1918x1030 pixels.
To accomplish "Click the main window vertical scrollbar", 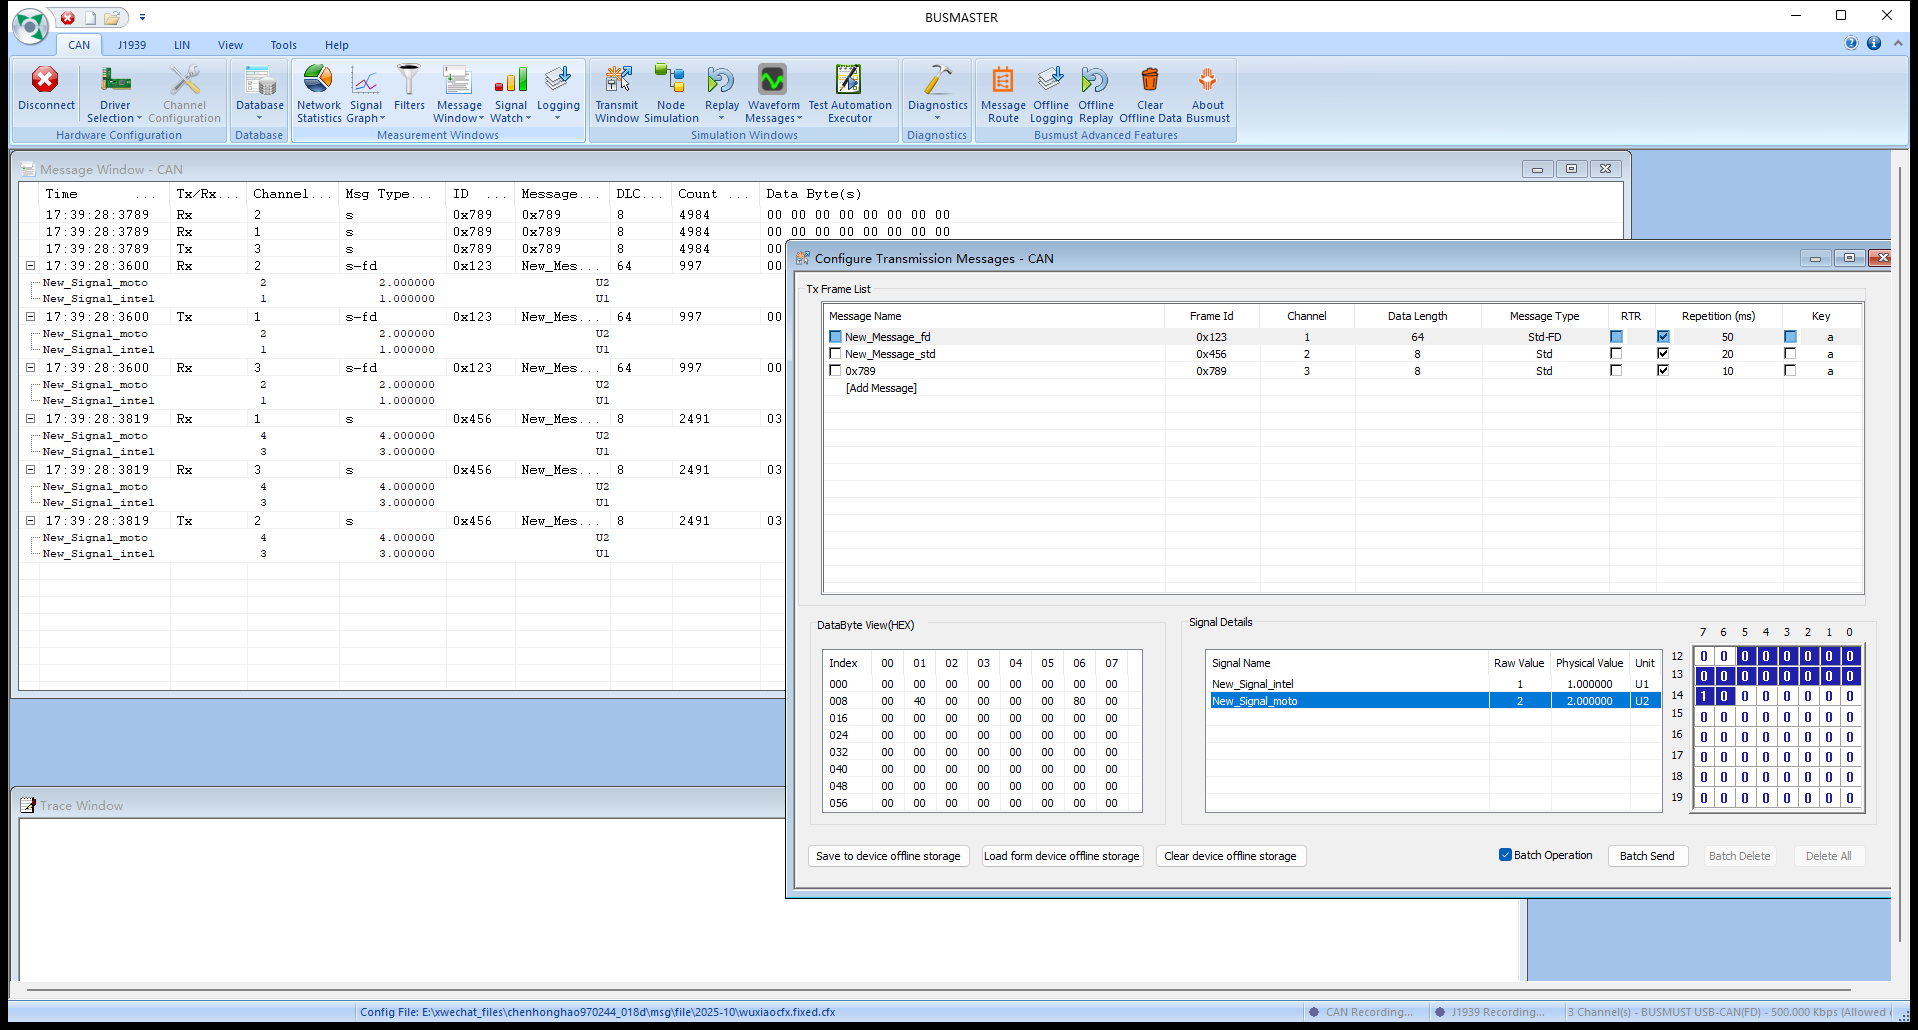I will (x=1900, y=555).
